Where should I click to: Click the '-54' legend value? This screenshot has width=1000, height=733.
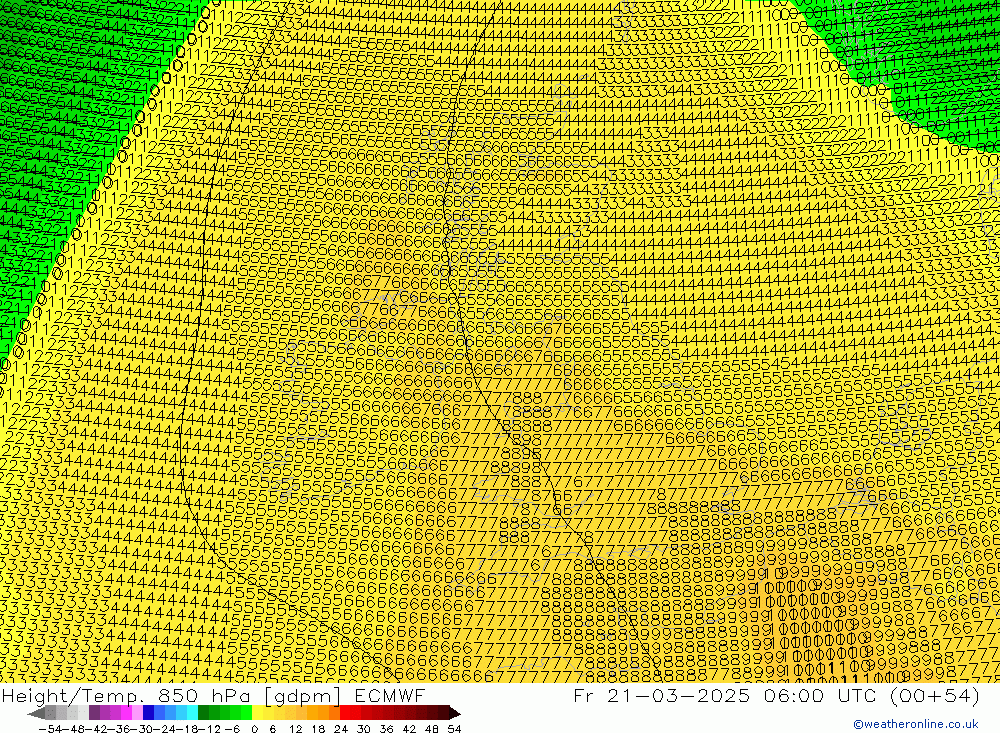(x=50, y=729)
